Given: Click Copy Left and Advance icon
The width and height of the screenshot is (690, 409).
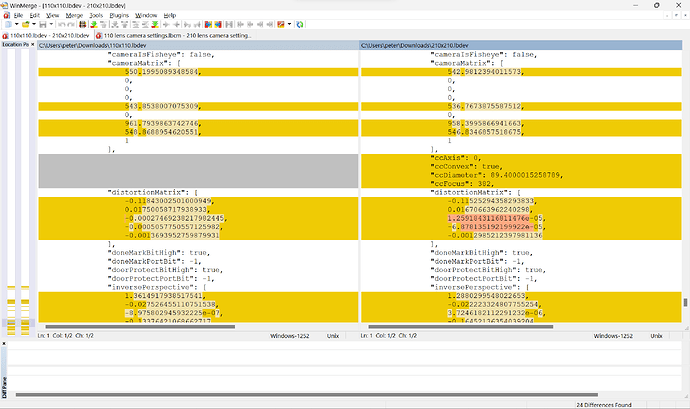Looking at the screenshot, I should [x=197, y=24].
